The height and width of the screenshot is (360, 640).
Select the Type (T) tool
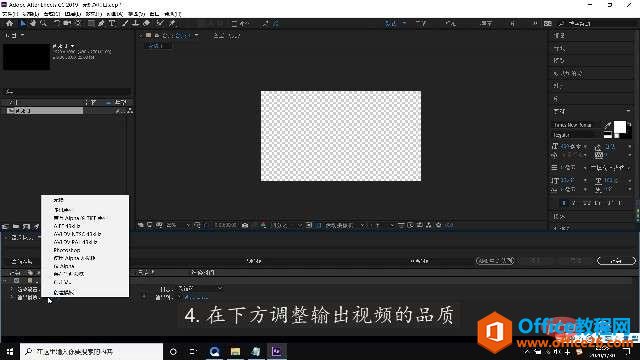pos(112,24)
